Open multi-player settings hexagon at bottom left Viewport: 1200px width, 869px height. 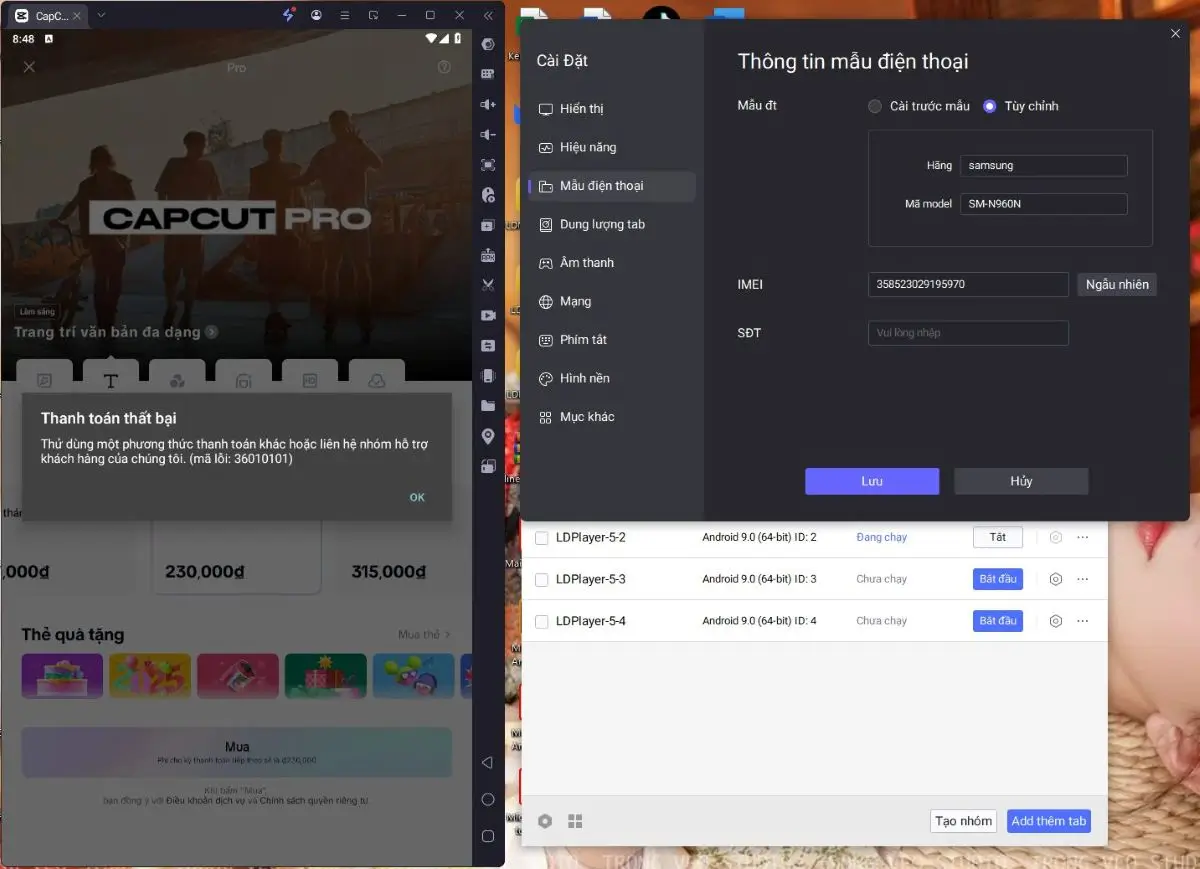click(x=545, y=821)
